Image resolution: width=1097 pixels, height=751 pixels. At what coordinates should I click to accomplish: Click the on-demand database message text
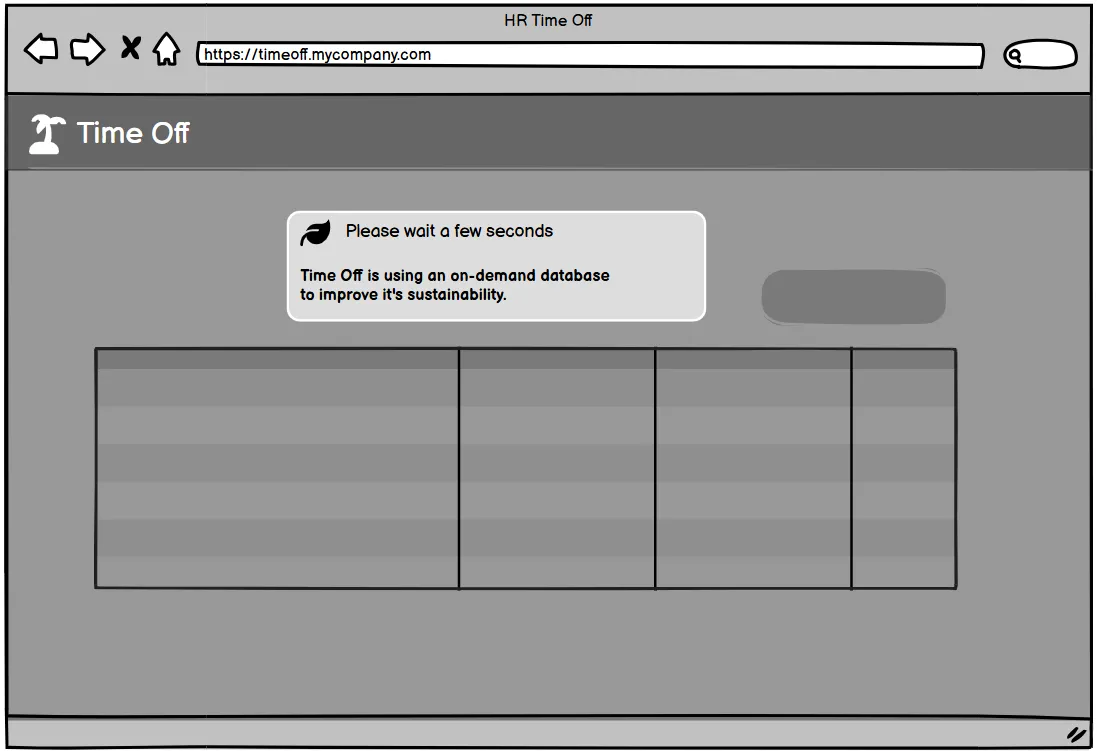(455, 285)
